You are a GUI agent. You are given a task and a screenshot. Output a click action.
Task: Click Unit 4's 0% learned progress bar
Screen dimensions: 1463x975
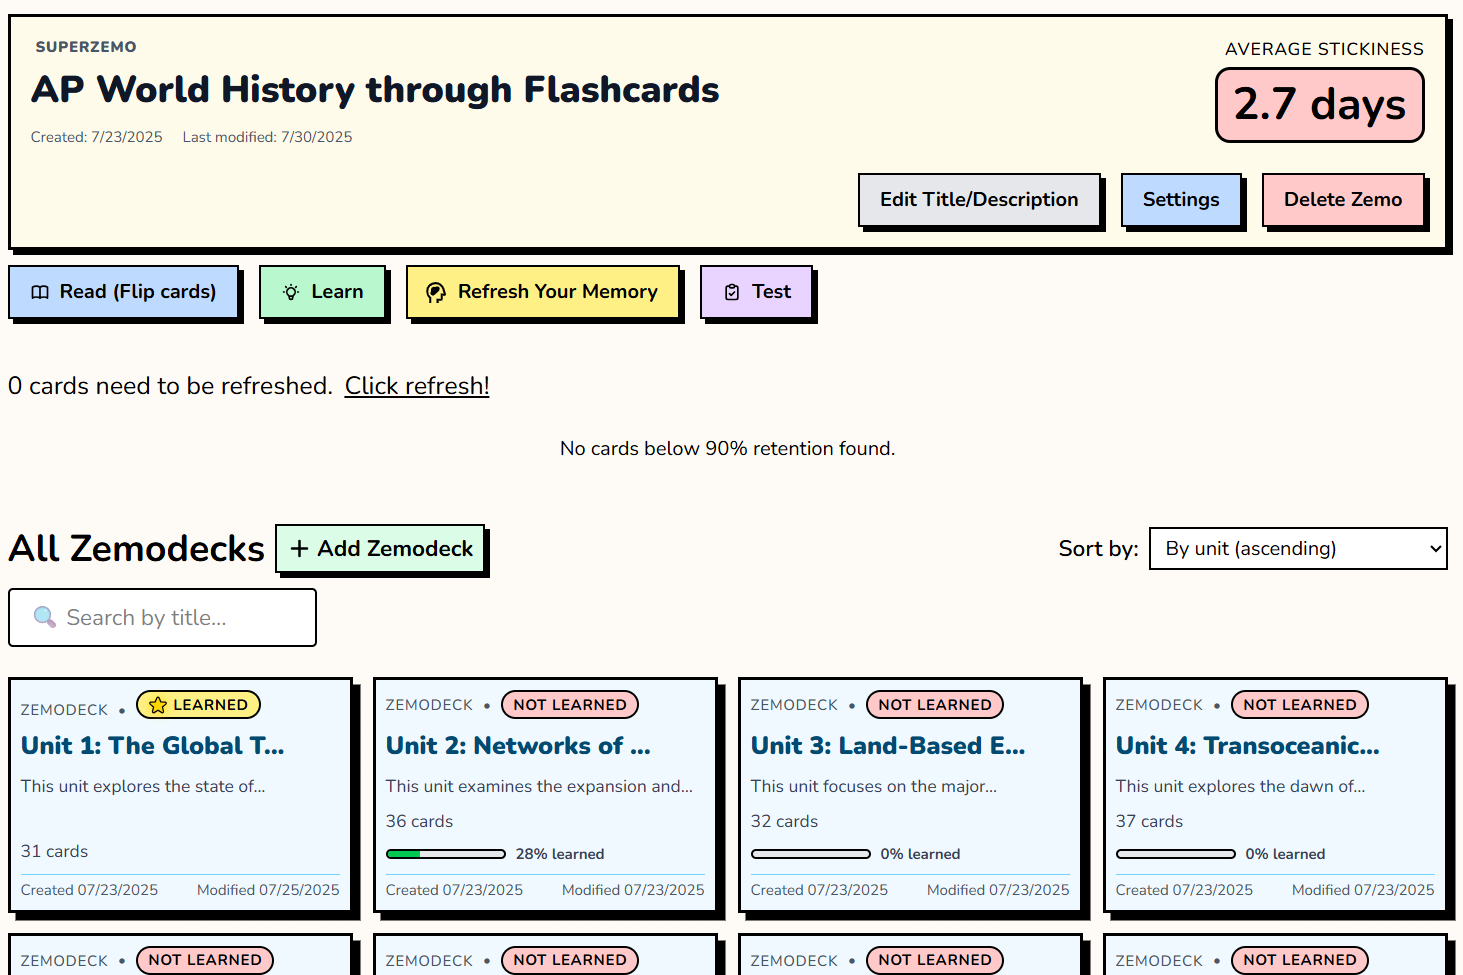[x=1176, y=854]
